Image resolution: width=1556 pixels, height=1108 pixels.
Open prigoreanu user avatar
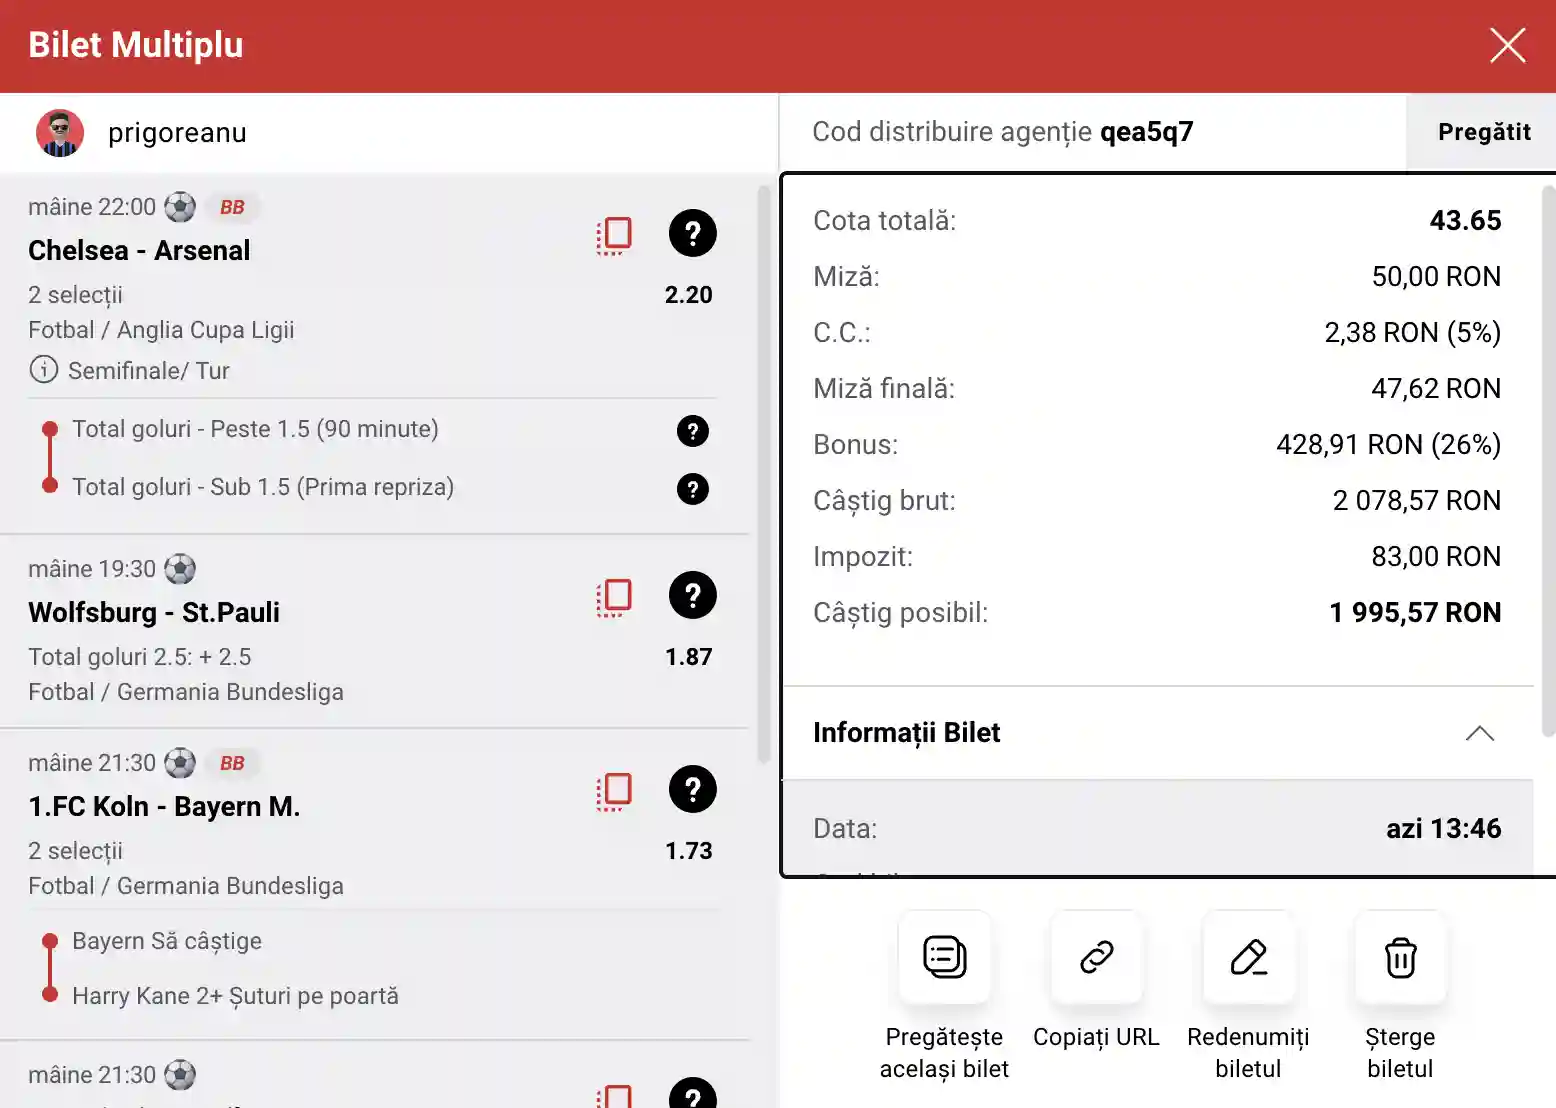coord(60,133)
